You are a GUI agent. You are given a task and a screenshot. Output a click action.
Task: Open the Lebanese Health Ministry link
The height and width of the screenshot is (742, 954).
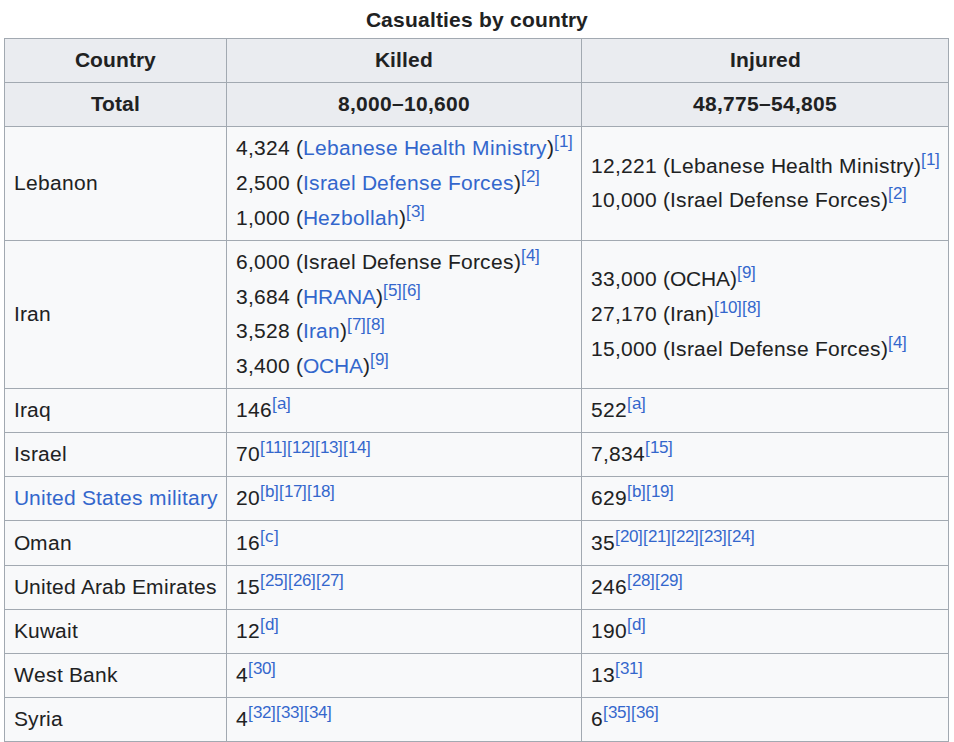click(425, 148)
